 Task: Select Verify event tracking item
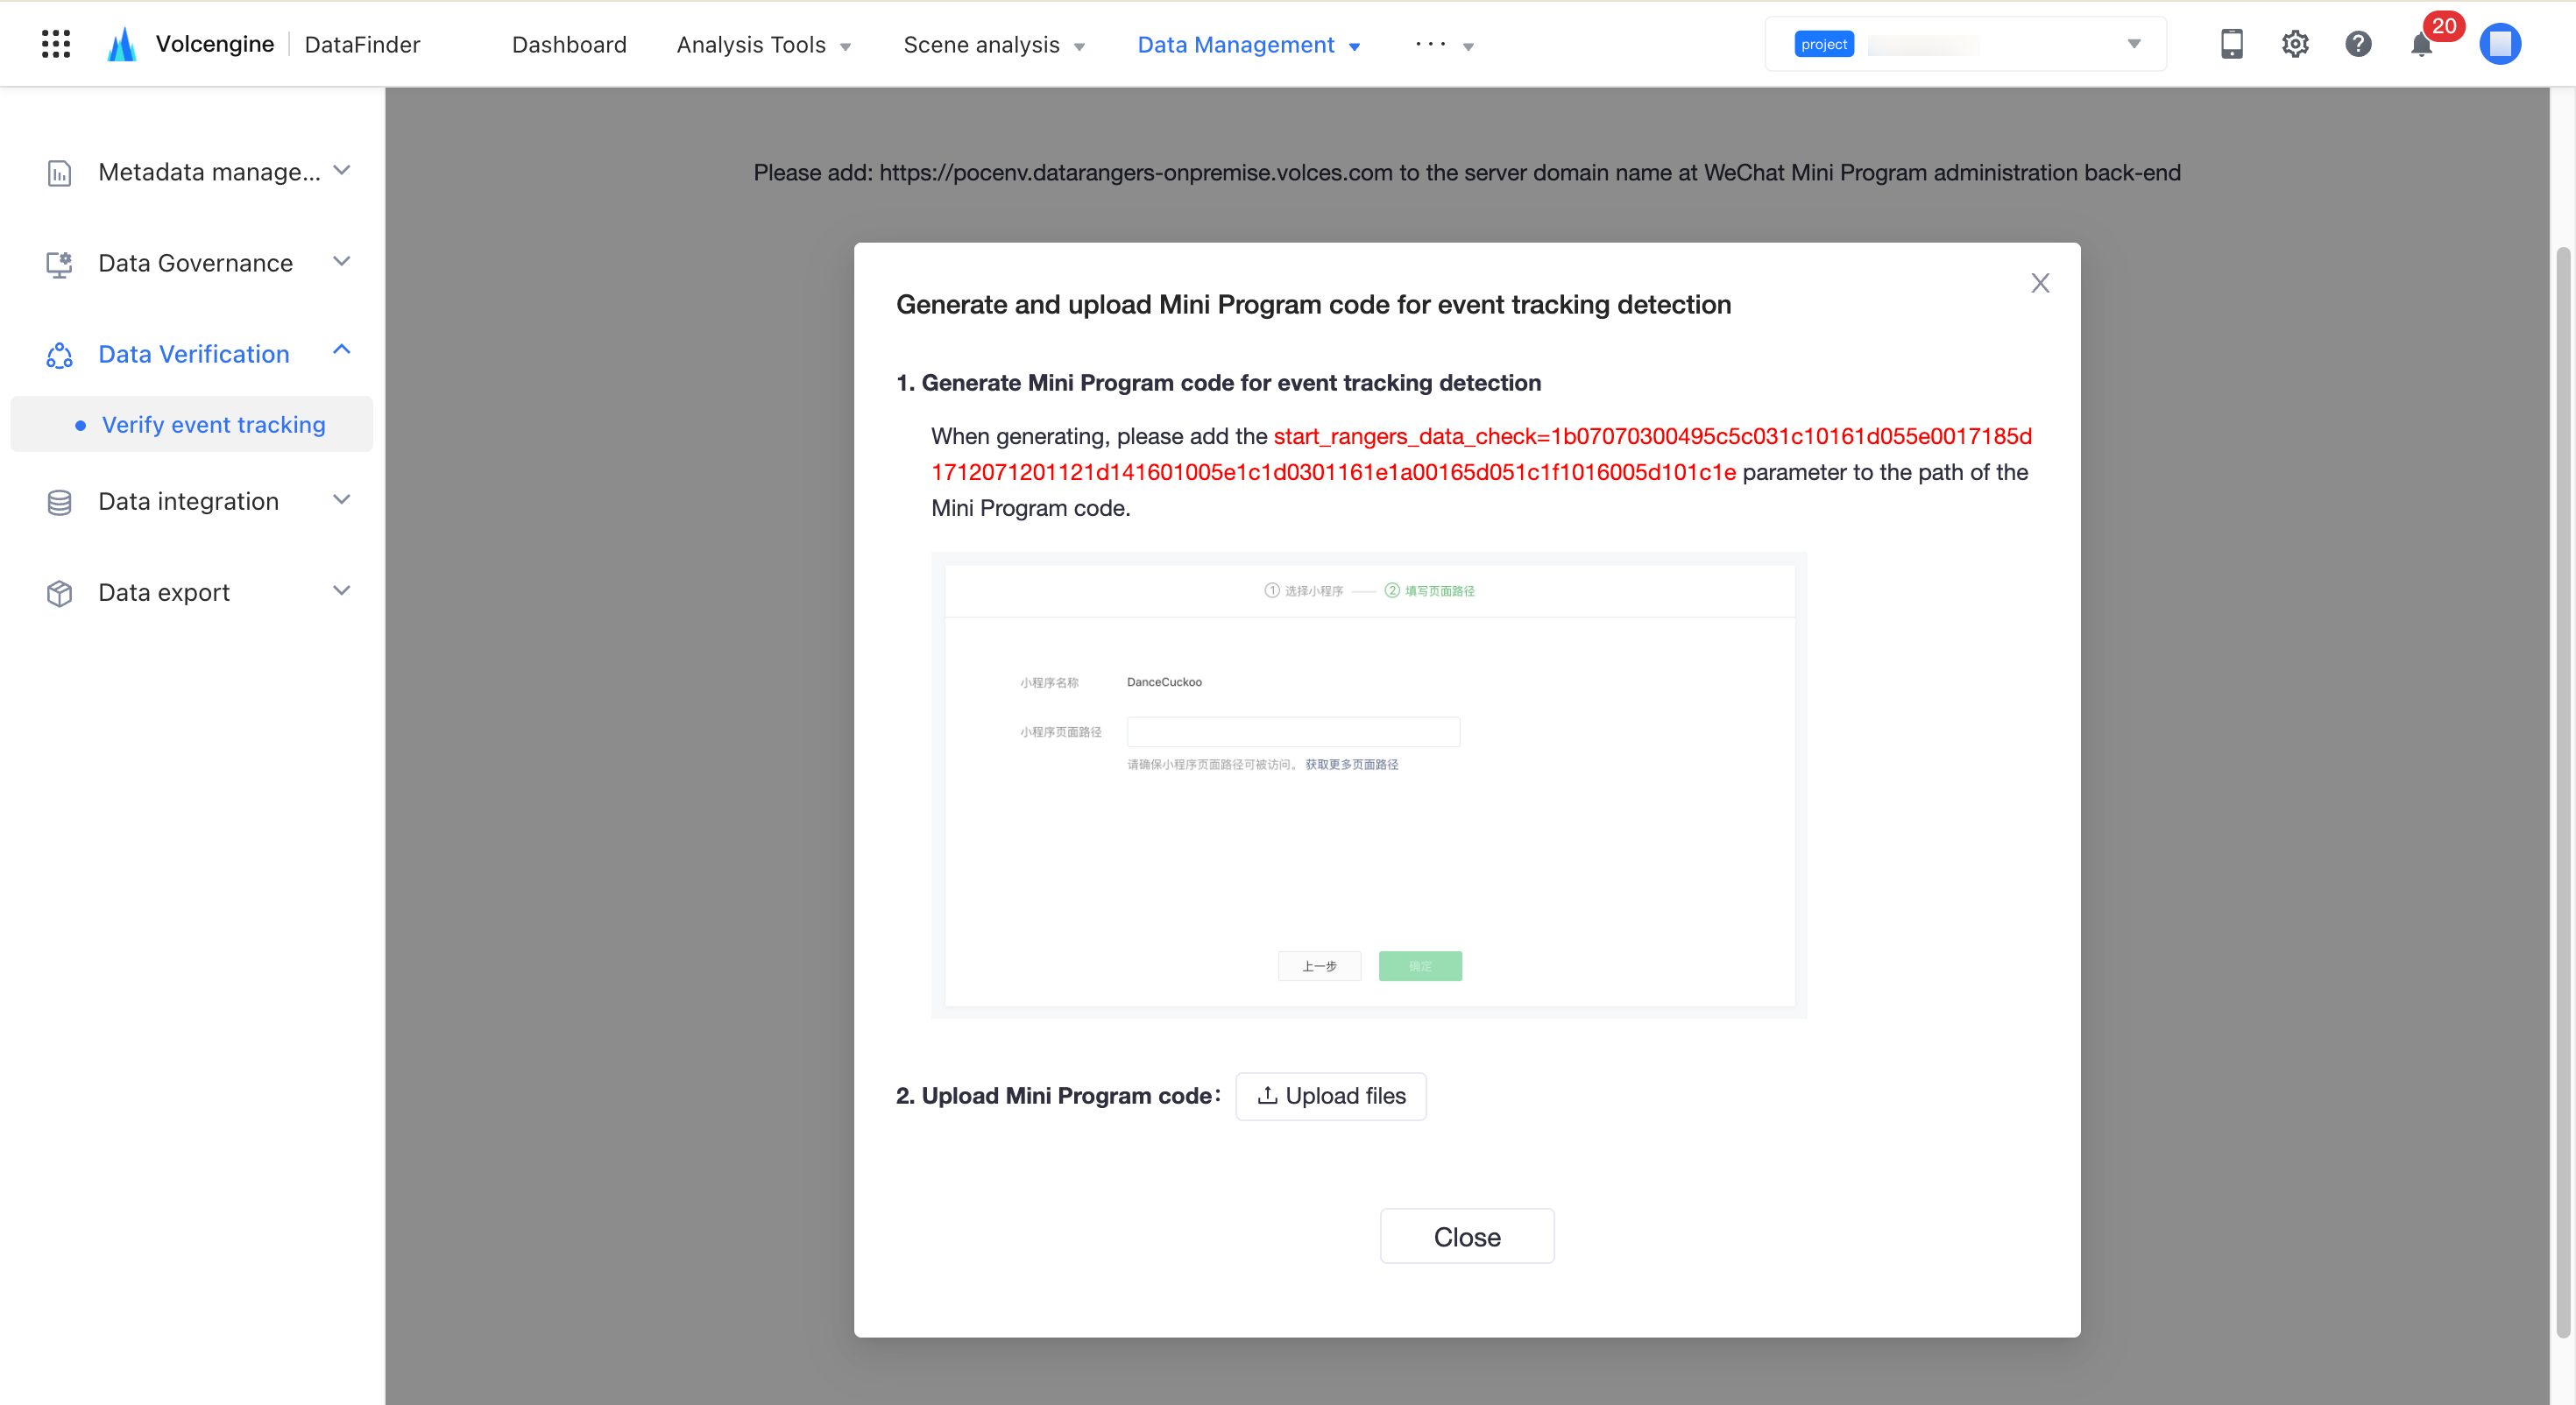tap(192, 424)
